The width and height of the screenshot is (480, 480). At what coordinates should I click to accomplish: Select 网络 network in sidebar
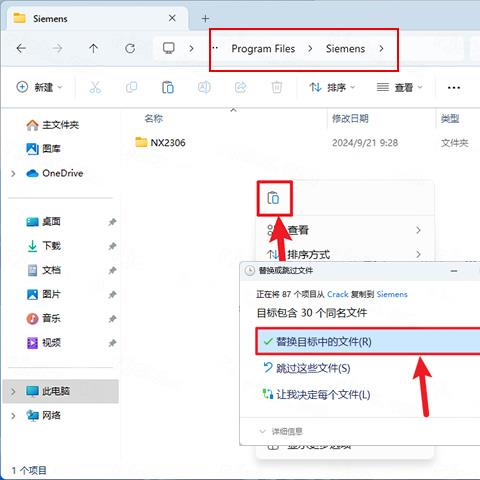click(x=43, y=415)
